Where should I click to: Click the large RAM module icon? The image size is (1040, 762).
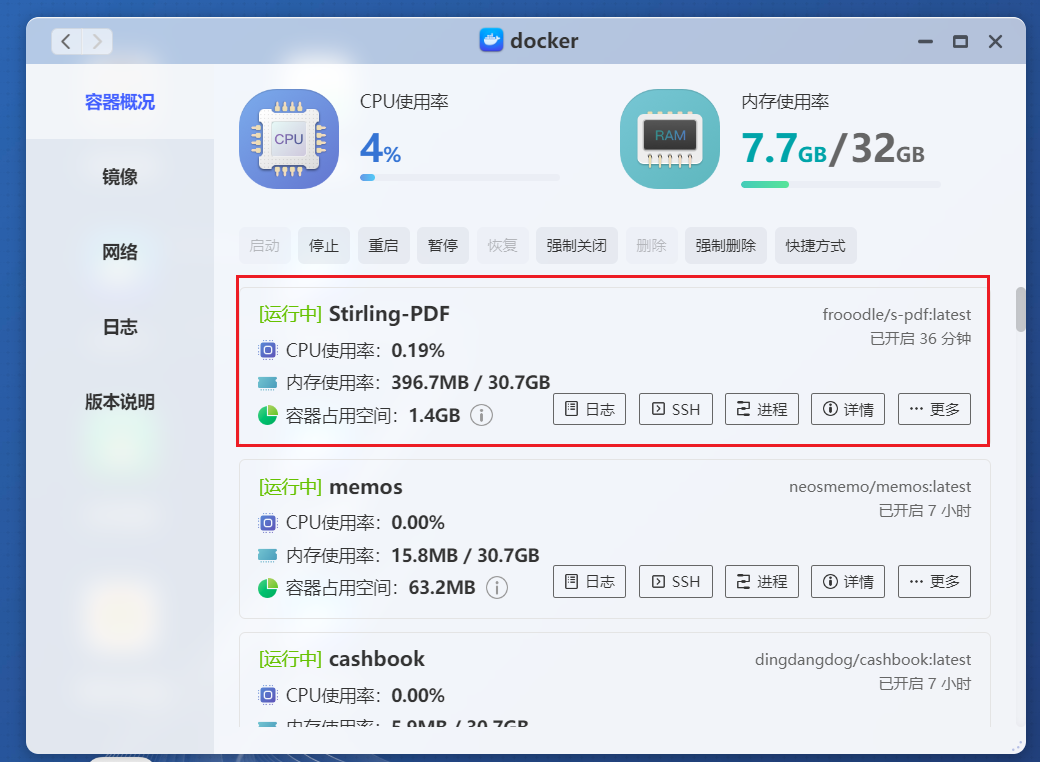pos(670,139)
